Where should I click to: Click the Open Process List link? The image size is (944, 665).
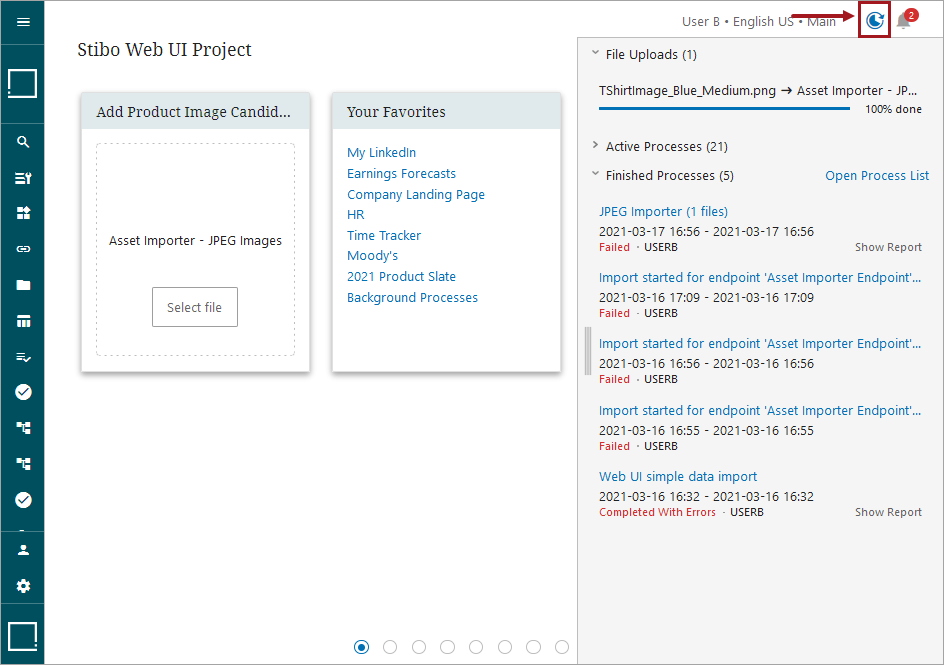877,176
